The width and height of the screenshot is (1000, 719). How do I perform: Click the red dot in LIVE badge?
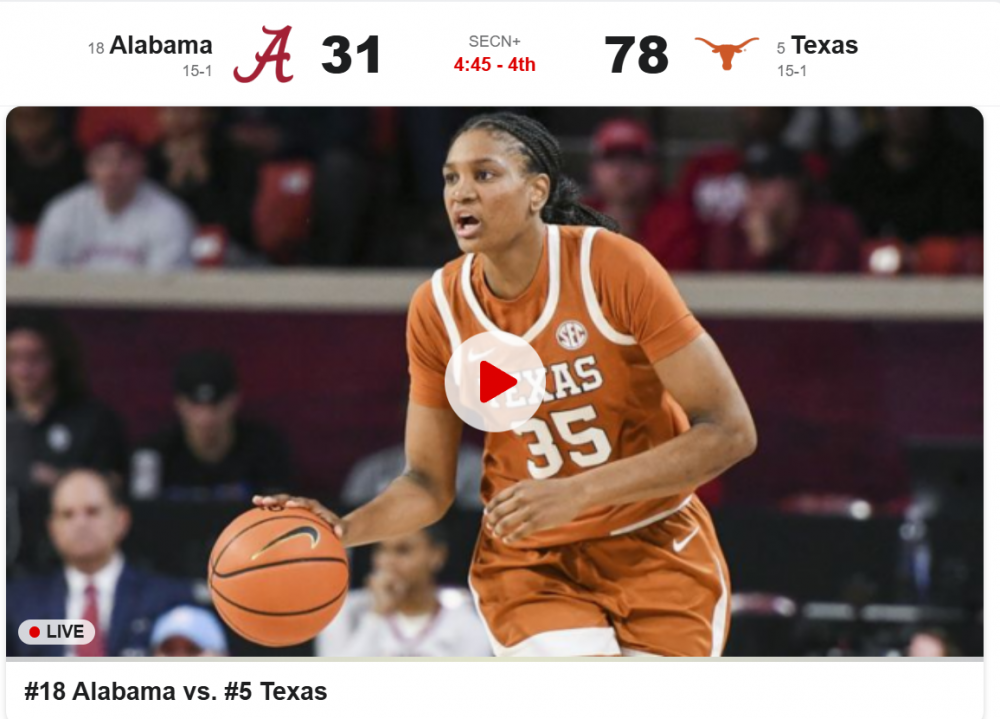[x=34, y=632]
